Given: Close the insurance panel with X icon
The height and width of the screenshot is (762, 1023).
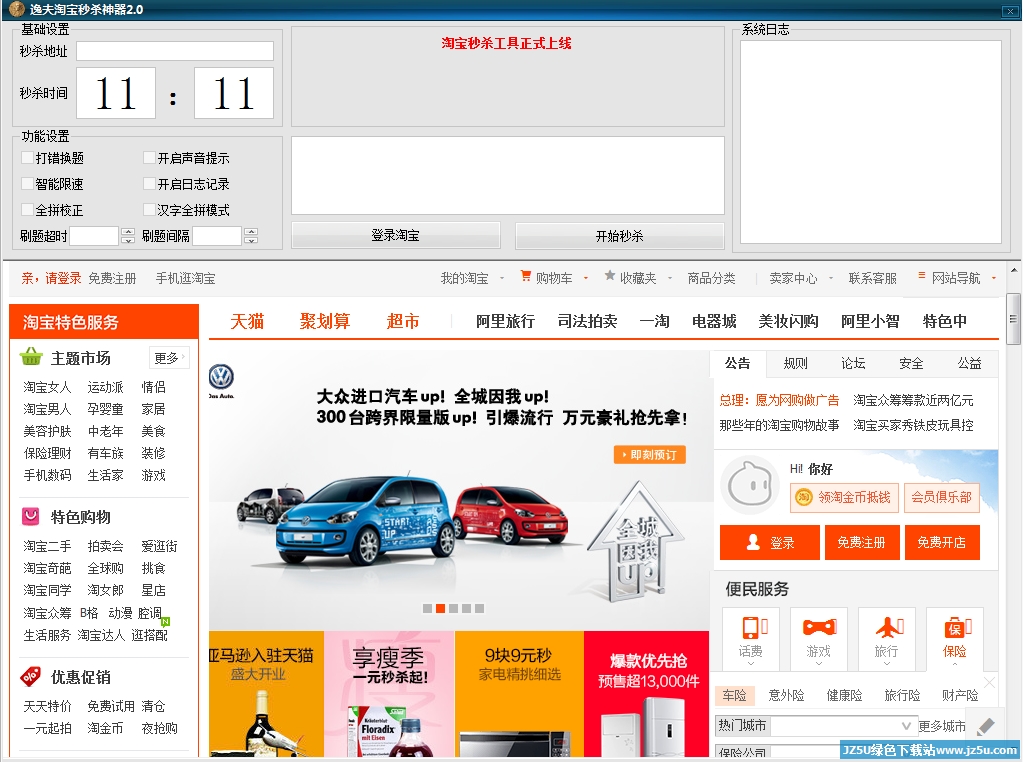Looking at the screenshot, I should pyautogui.click(x=989, y=682).
